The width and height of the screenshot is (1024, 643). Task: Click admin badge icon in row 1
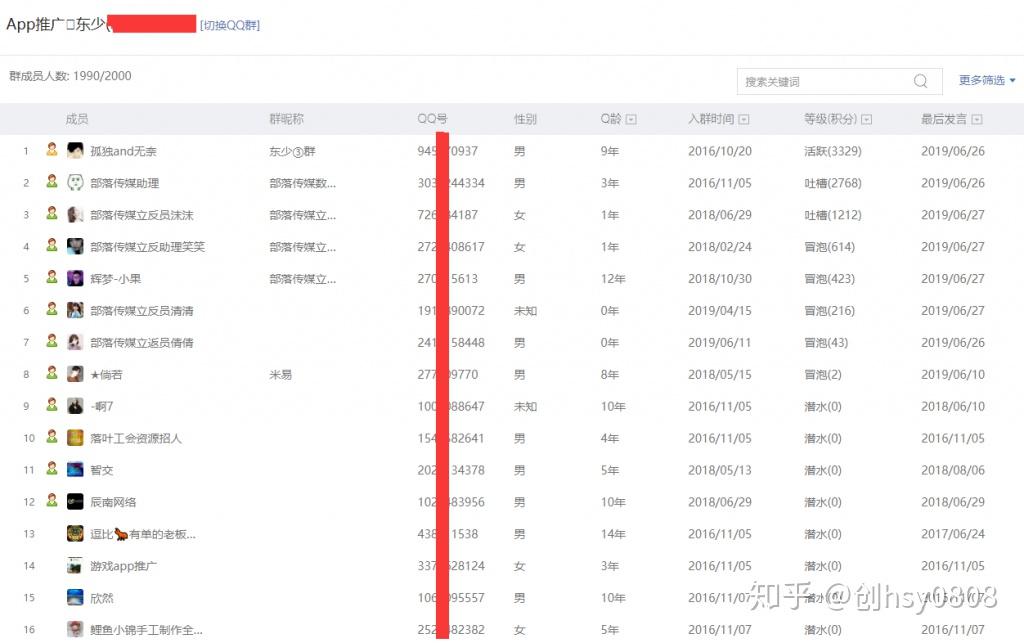tap(52, 149)
